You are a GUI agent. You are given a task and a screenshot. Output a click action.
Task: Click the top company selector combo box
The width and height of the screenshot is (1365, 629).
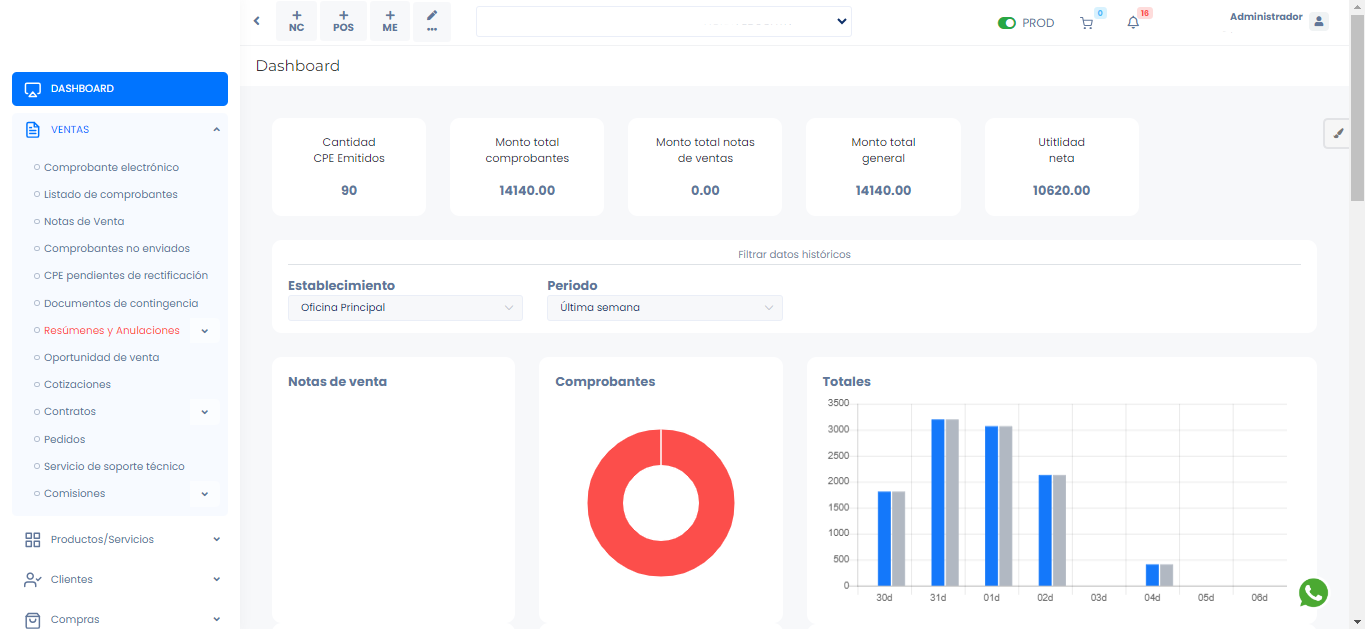click(663, 21)
